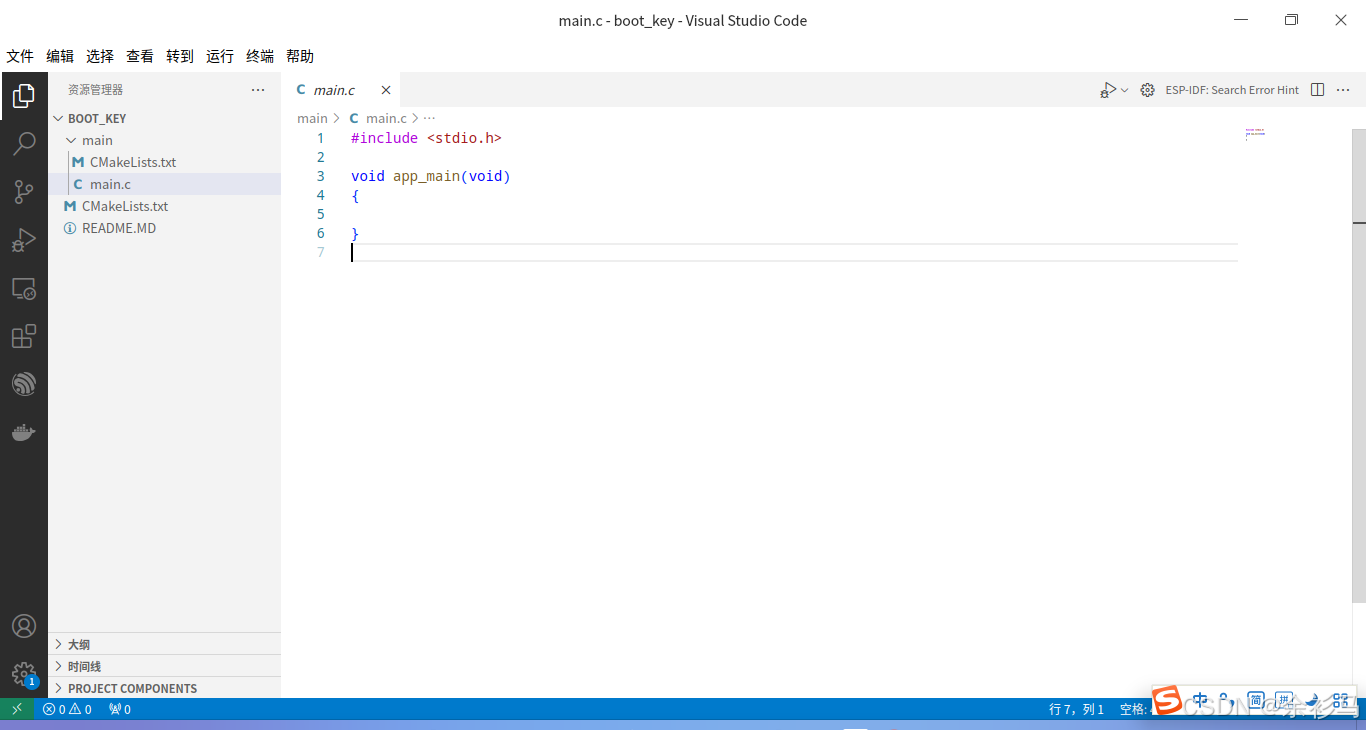The height and width of the screenshot is (730, 1366).
Task: Open the ESP-IDF Espressif explorer icon
Action: coord(24,384)
